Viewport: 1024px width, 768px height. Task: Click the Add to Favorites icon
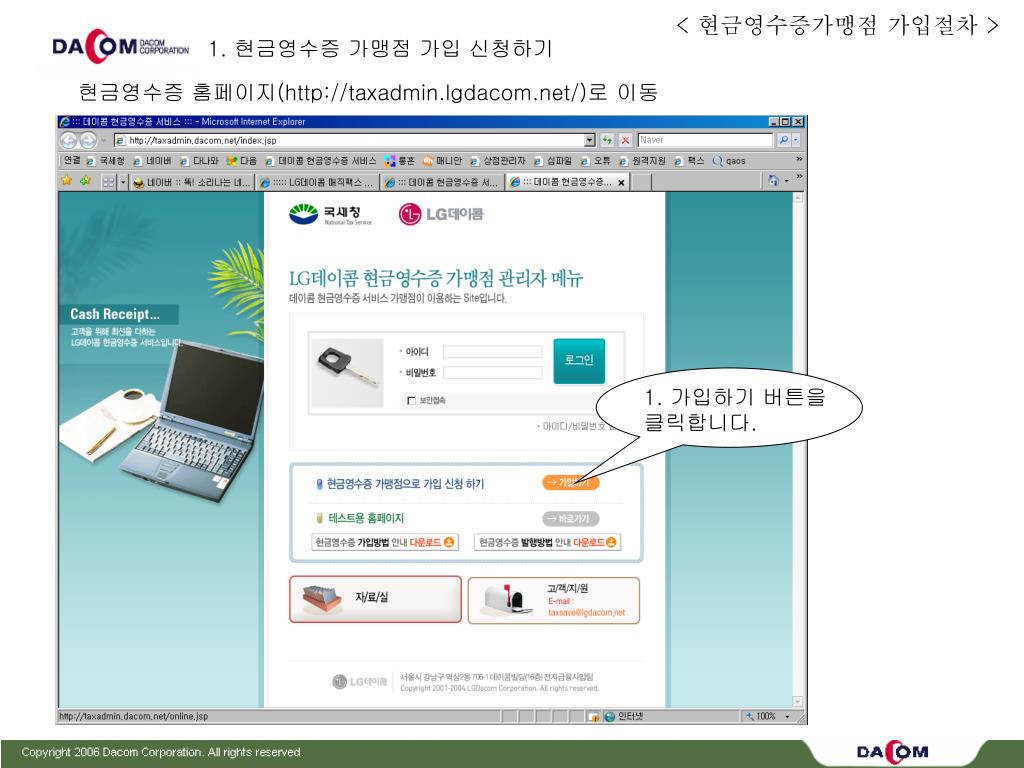coord(85,181)
